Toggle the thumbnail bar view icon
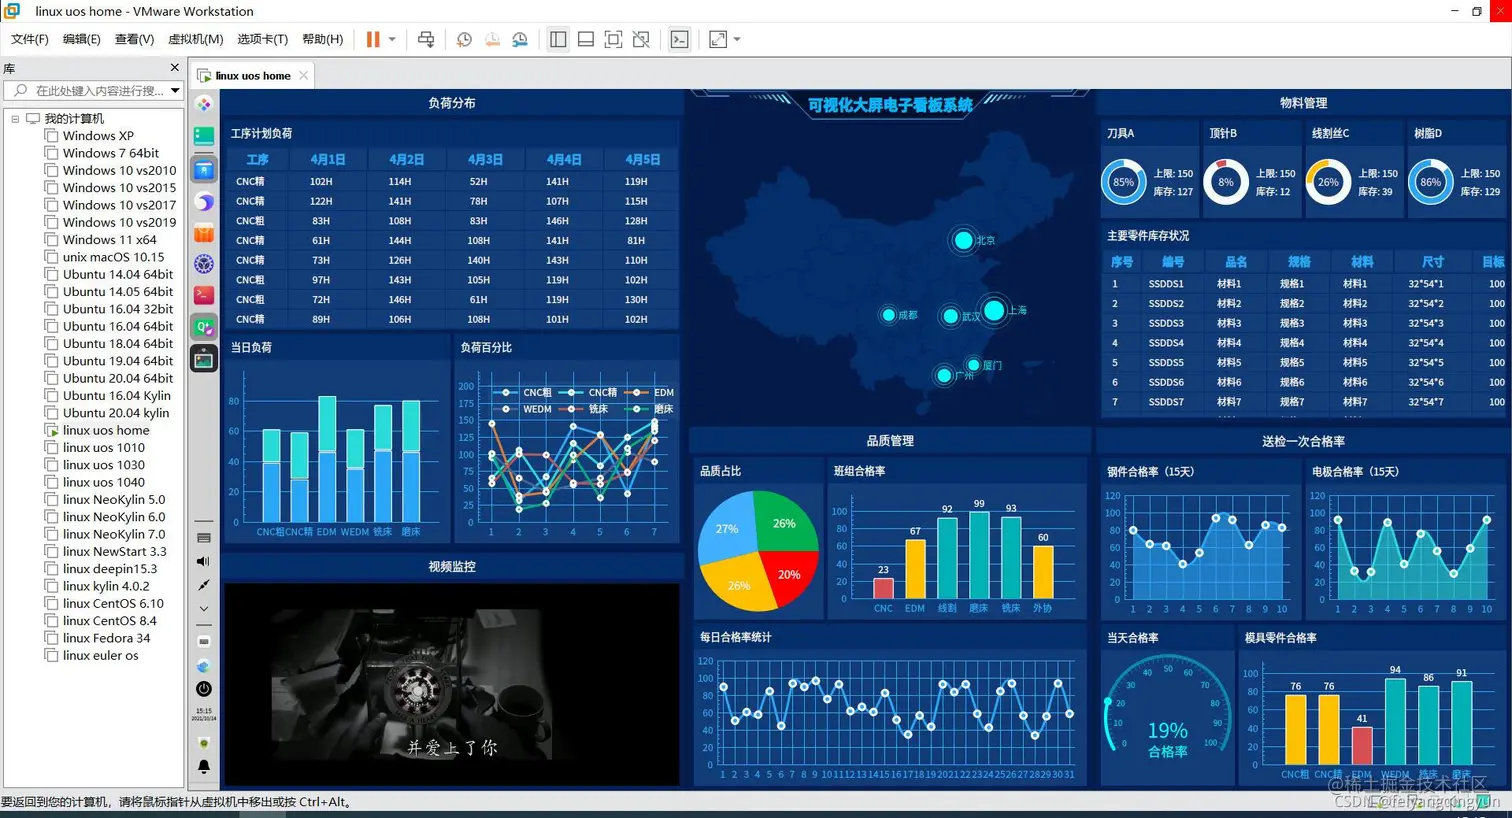 (x=586, y=39)
